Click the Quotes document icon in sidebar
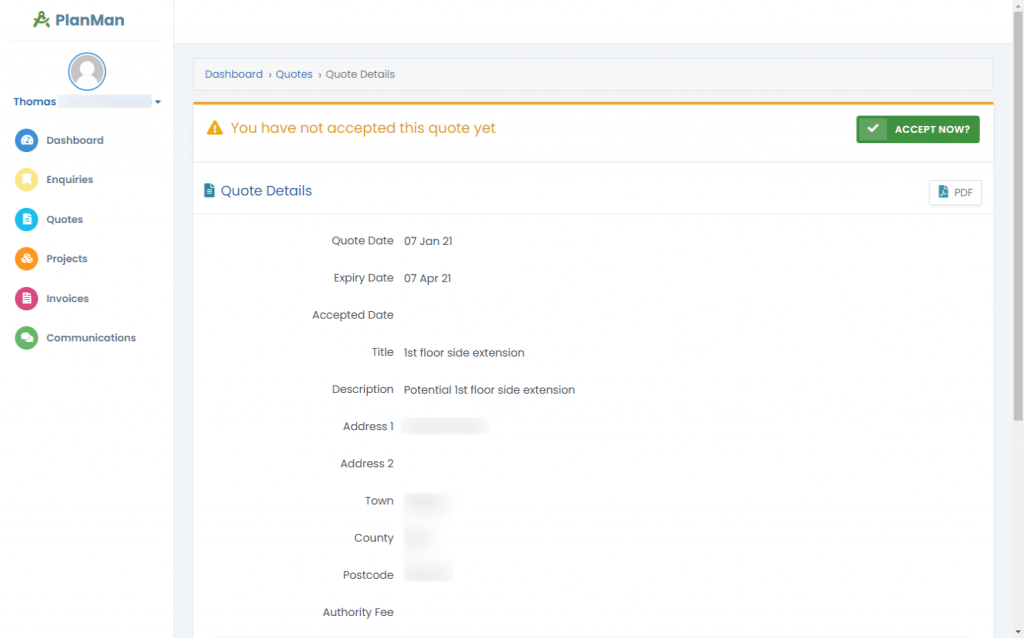Image resolution: width=1024 pixels, height=638 pixels. [27, 219]
